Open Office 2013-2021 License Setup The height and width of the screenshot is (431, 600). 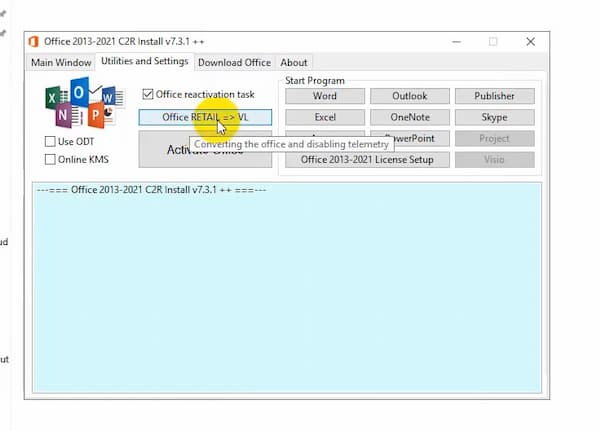point(367,160)
